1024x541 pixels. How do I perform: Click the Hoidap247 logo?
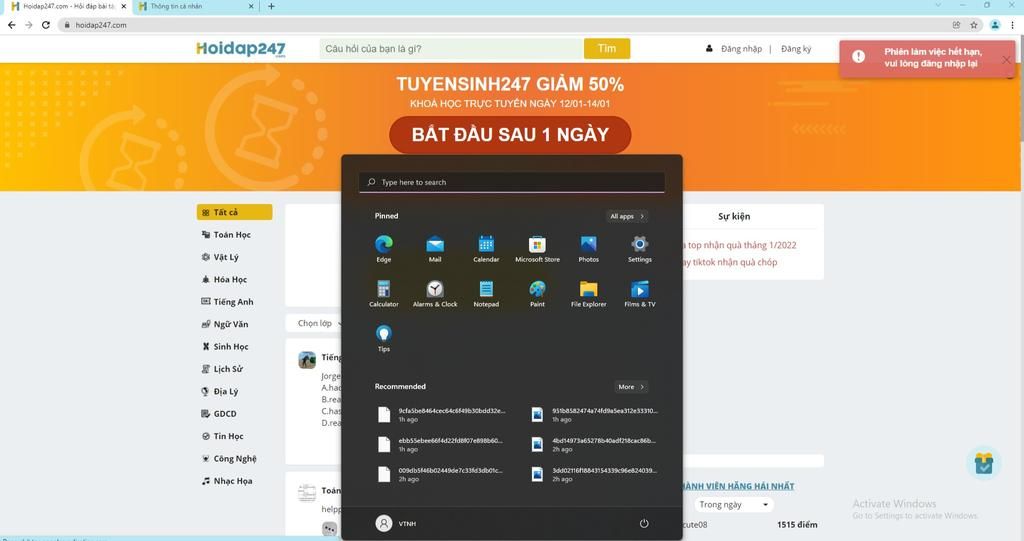[240, 49]
